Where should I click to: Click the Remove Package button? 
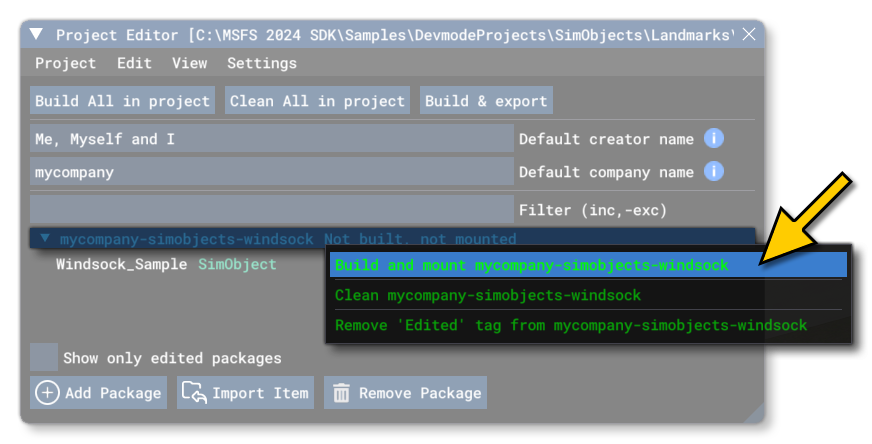point(405,393)
